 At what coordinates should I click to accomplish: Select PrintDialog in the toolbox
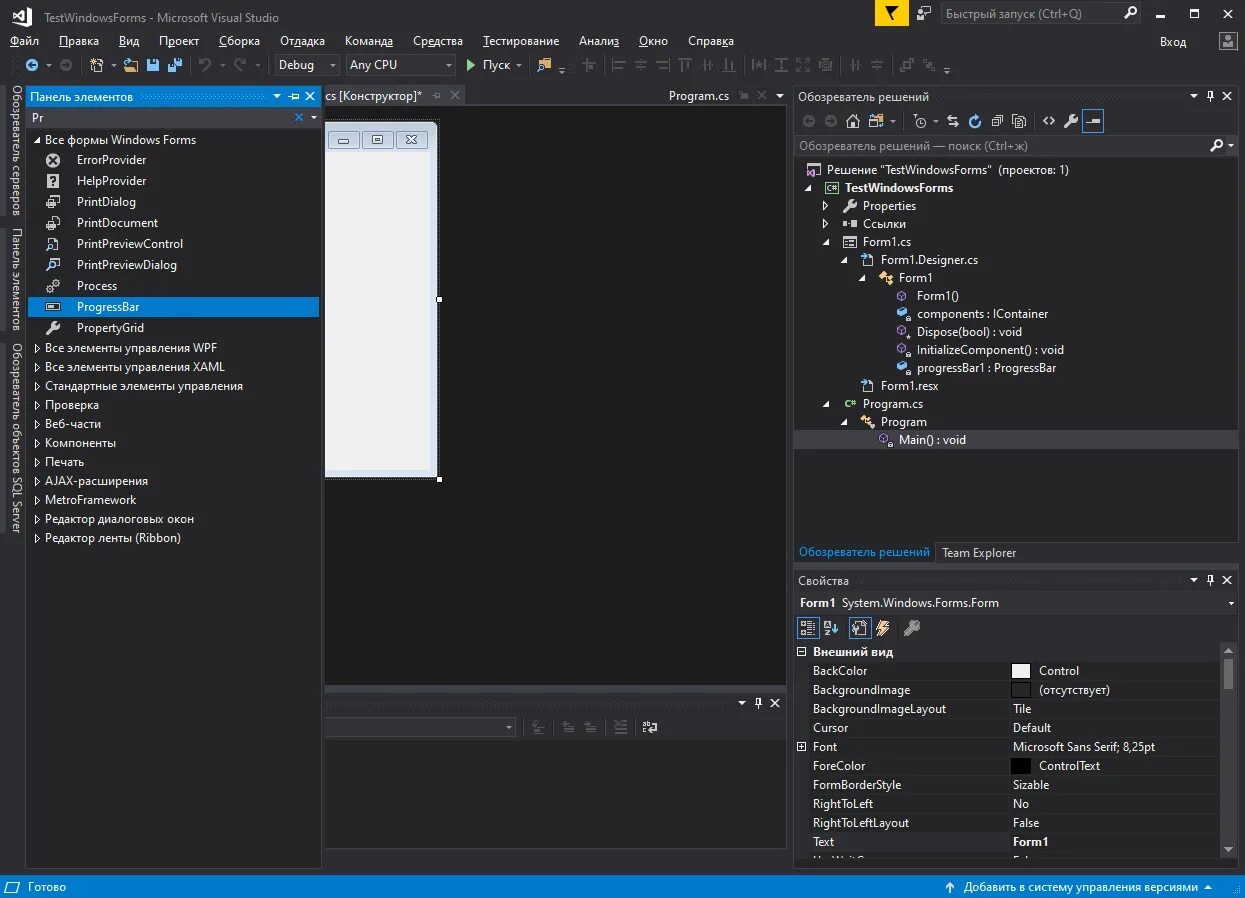(106, 202)
